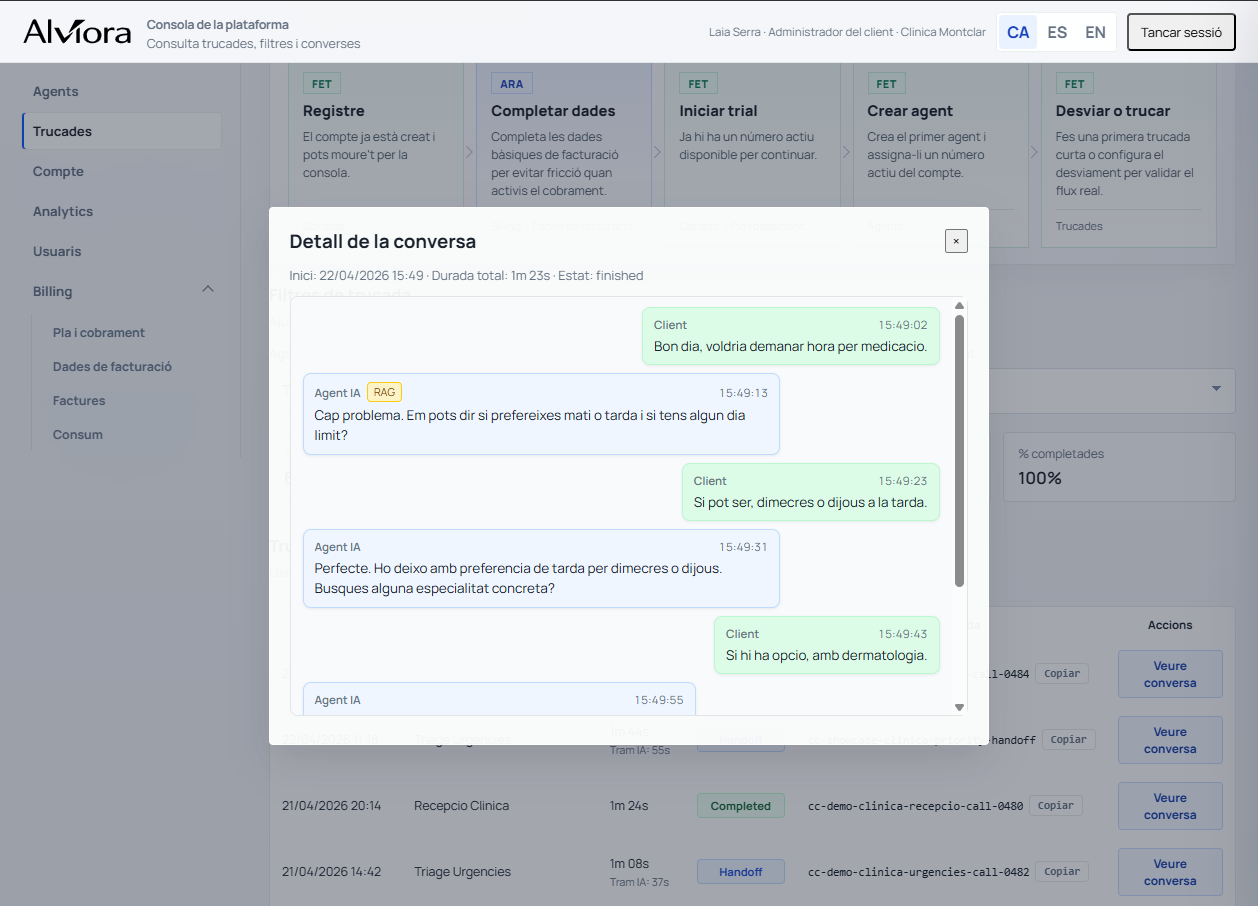This screenshot has height=906, width=1258.
Task: Open the filter dropdown arrow behind the dialog
Action: click(1216, 388)
